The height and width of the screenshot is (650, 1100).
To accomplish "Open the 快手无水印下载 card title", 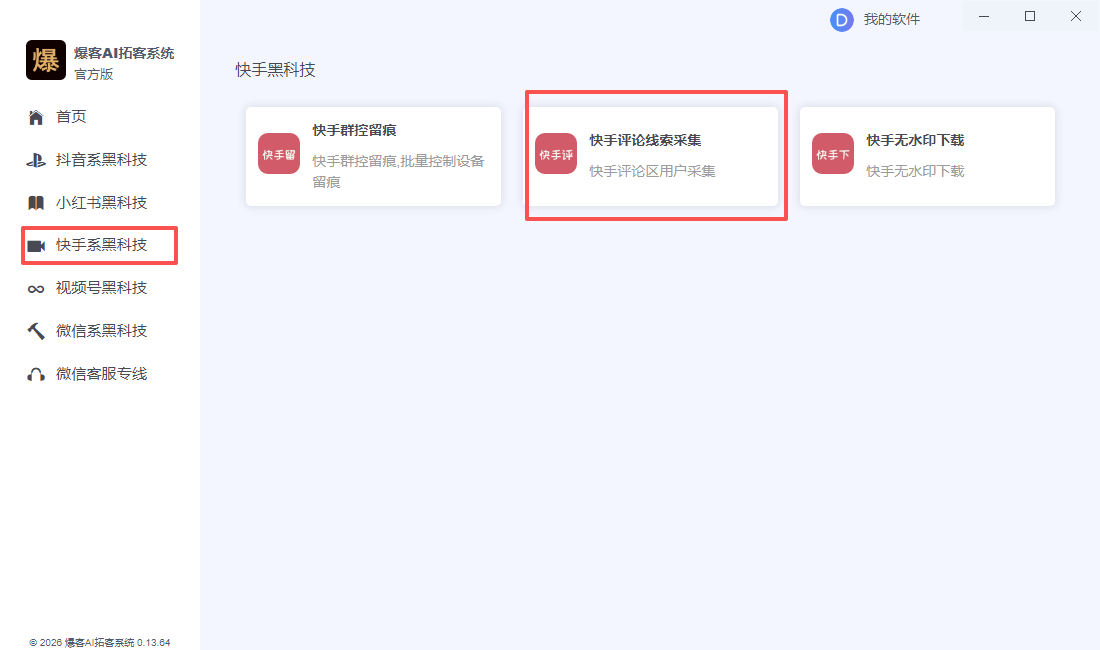I will 915,140.
